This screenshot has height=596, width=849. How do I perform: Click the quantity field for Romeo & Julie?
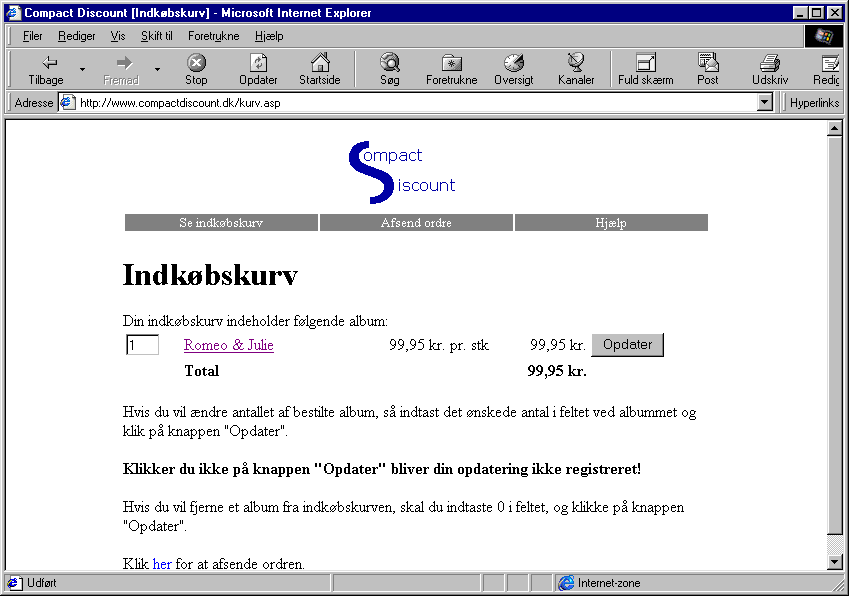142,345
